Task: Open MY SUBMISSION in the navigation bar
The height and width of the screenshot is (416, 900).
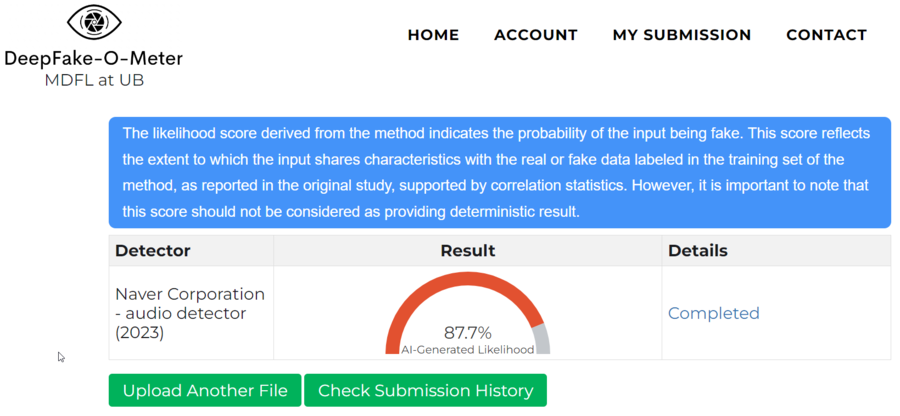Action: tap(682, 35)
